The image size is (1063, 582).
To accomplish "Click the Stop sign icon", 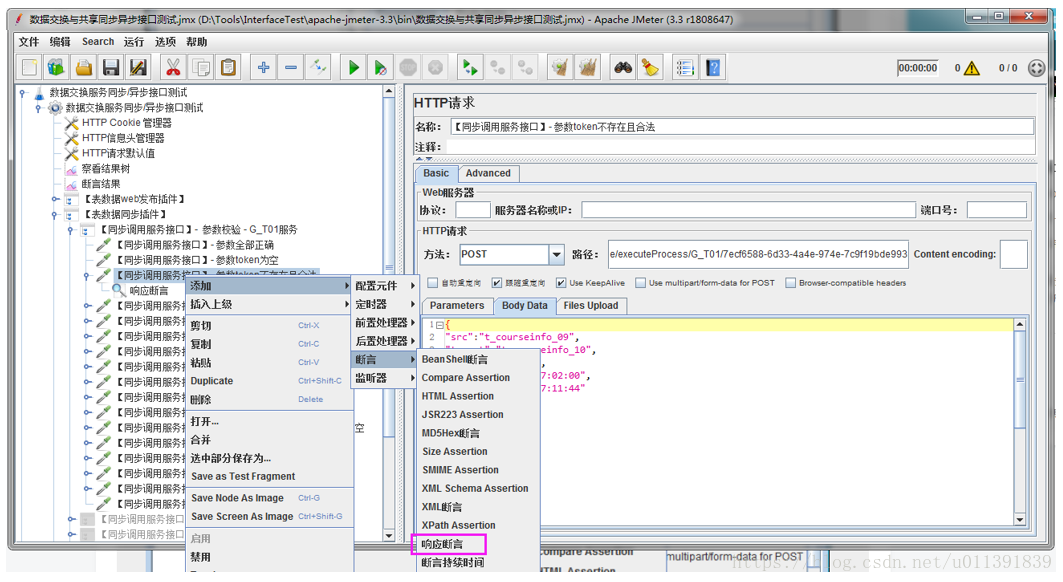I will pyautogui.click(x=408, y=68).
